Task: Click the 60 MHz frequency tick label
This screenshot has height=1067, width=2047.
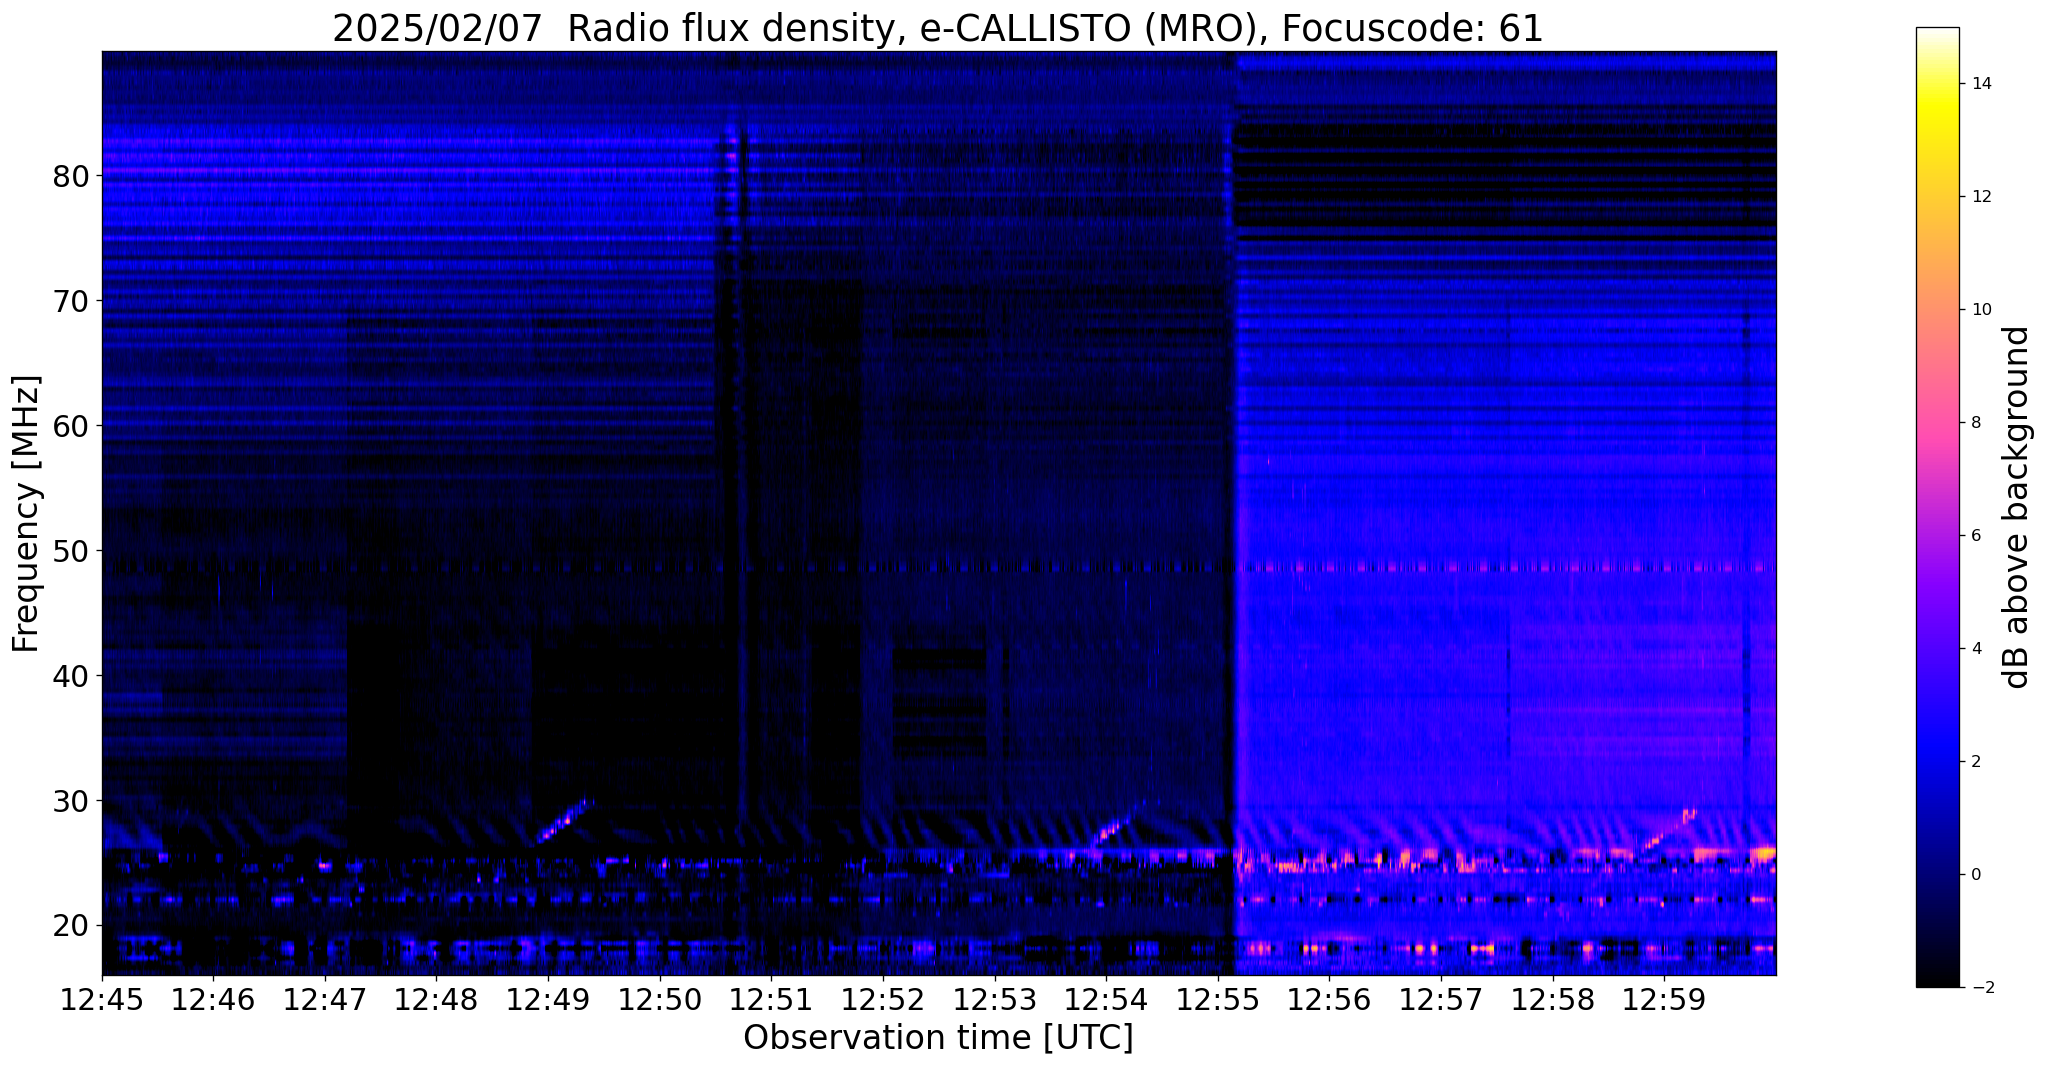Action: 71,426
